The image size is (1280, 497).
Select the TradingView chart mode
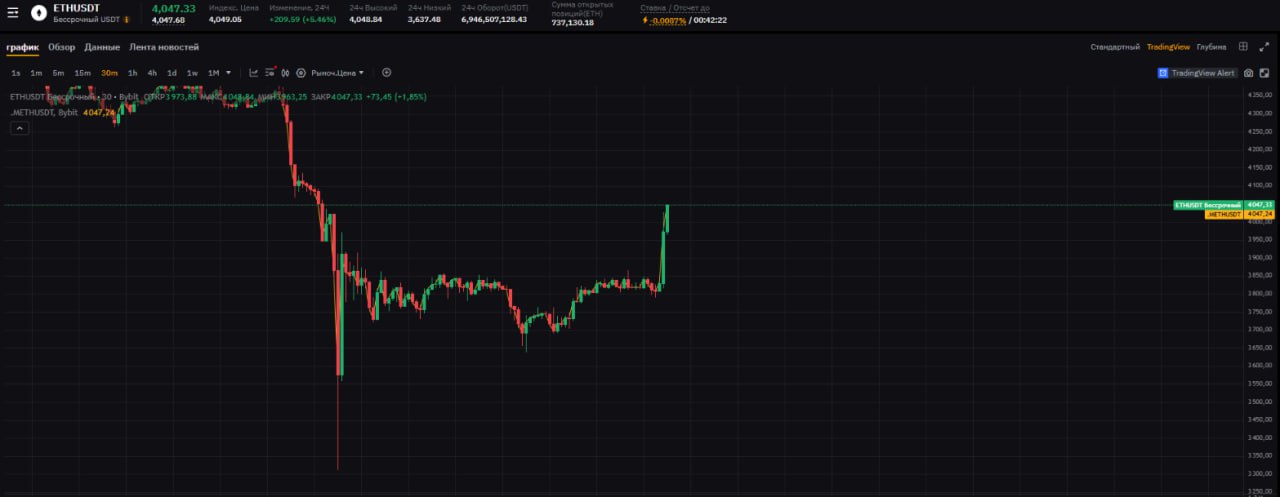click(x=1168, y=47)
